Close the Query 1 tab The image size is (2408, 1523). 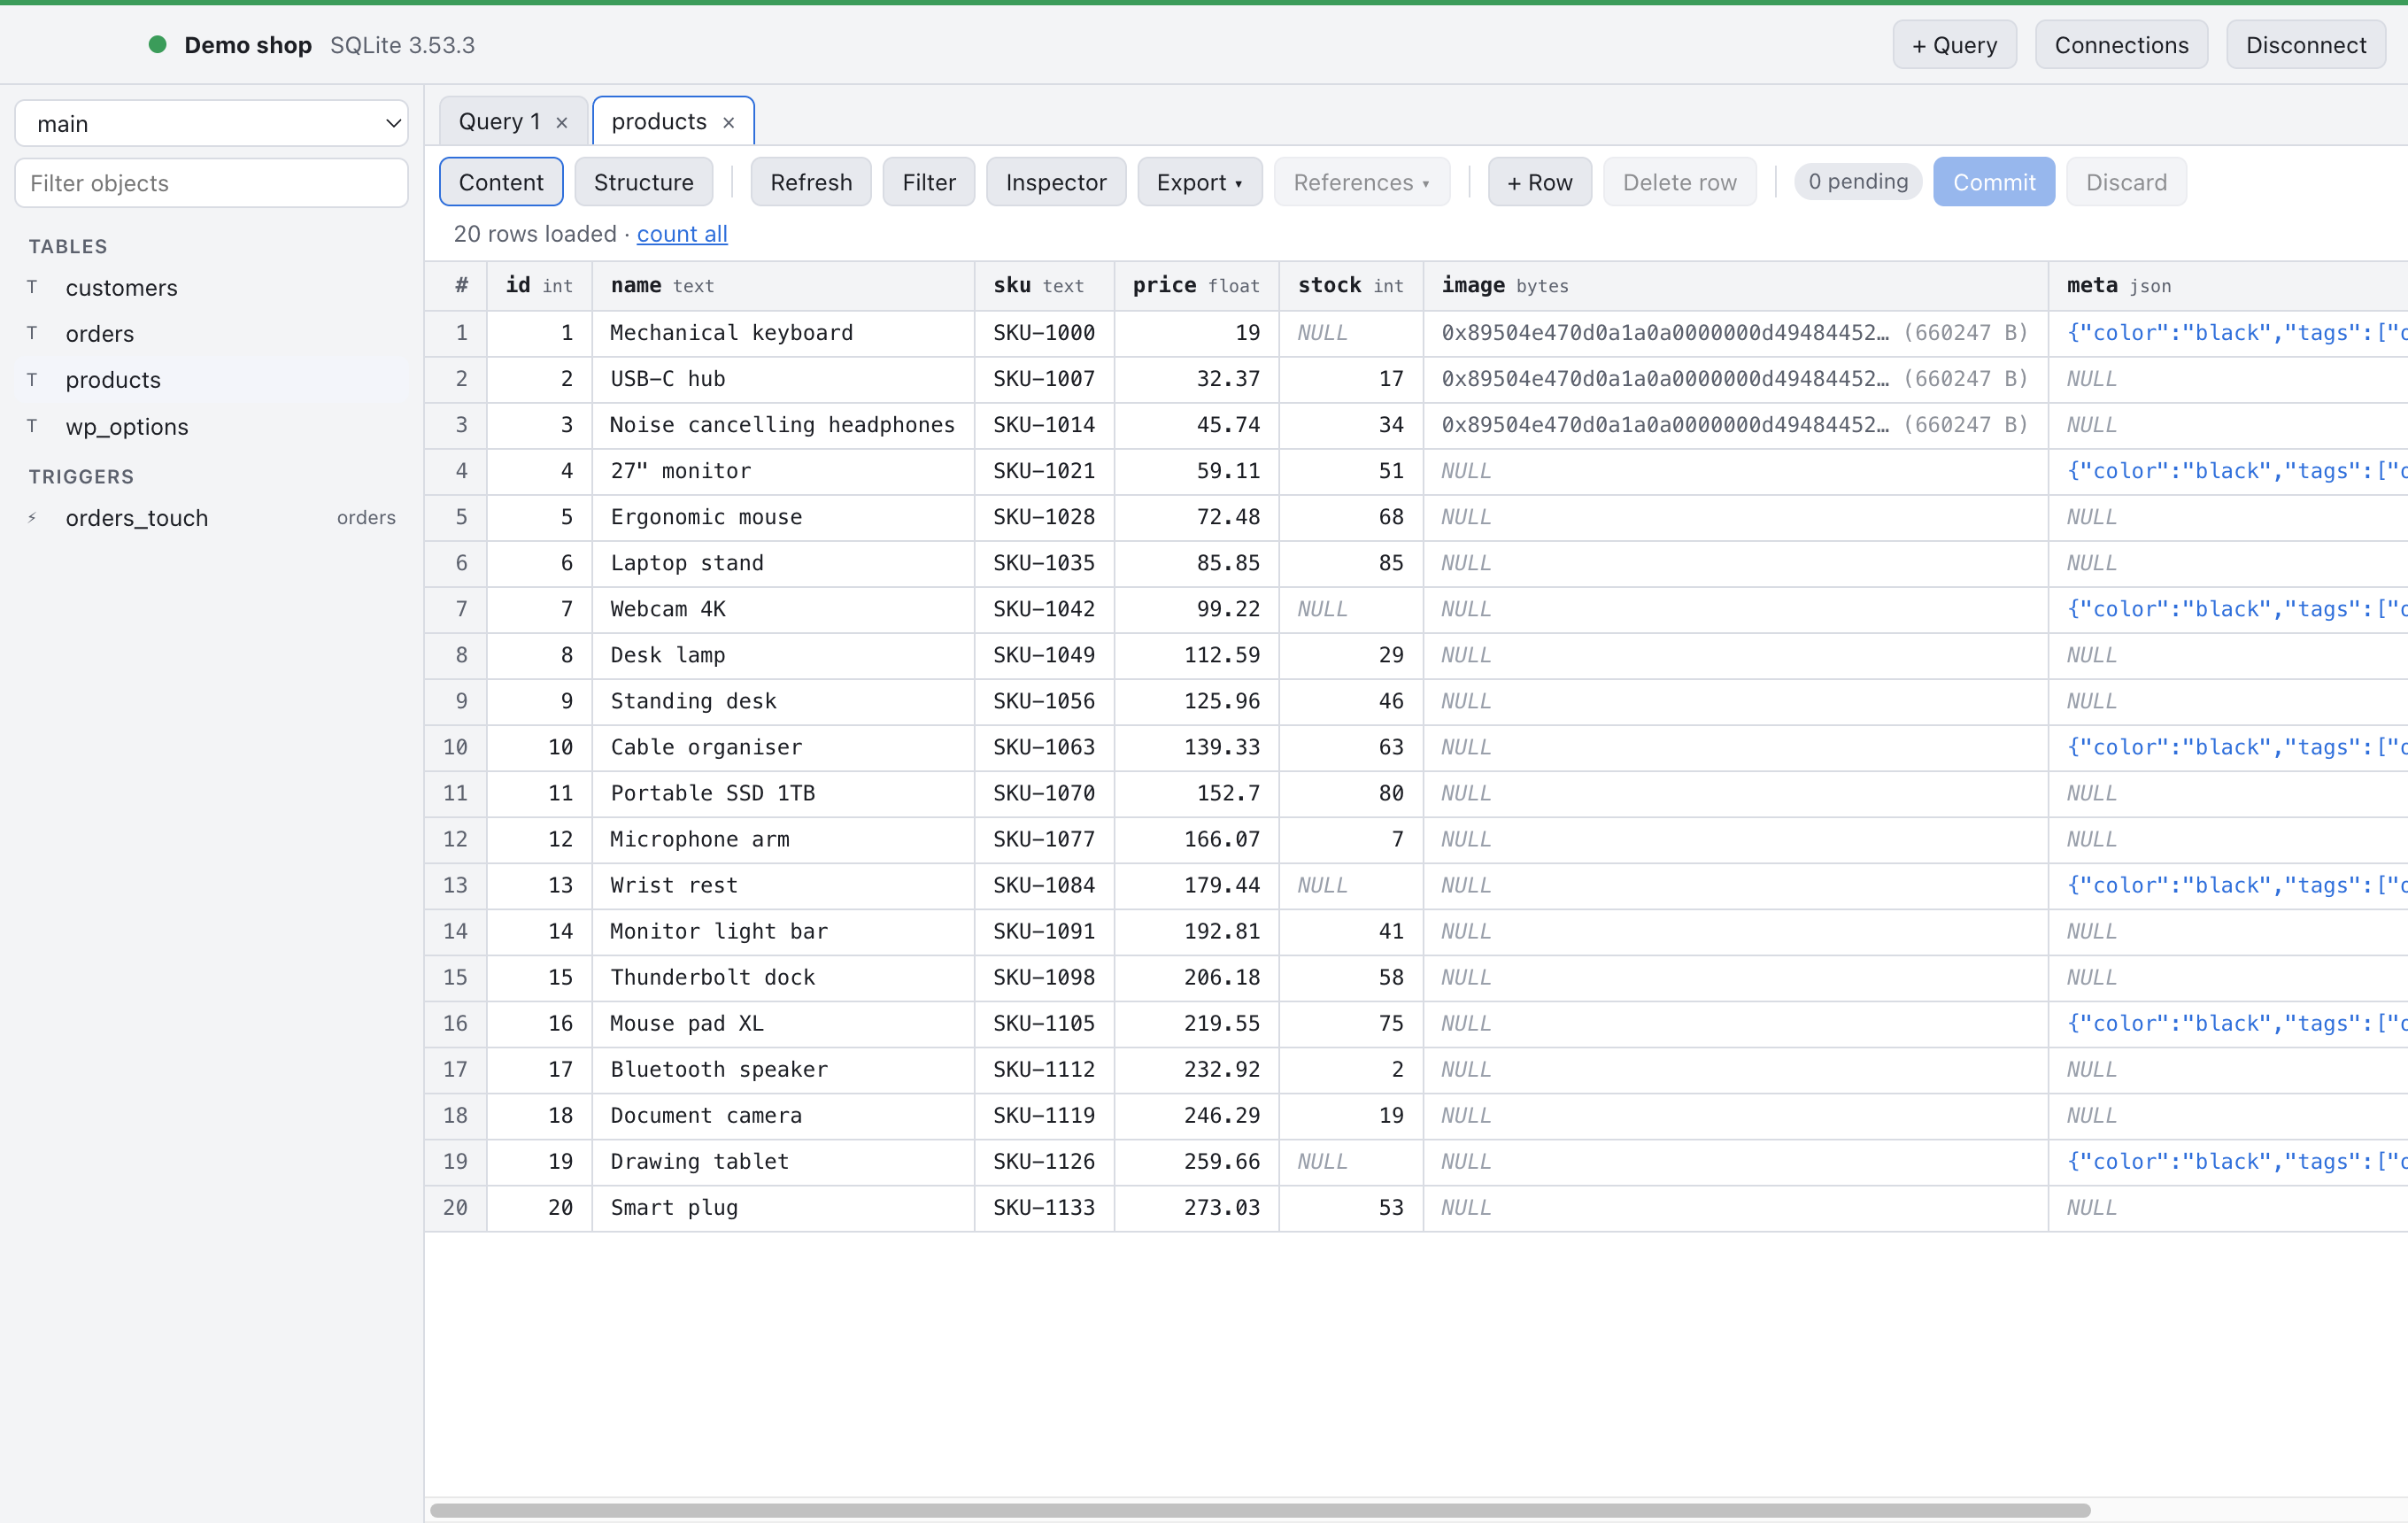pos(562,122)
